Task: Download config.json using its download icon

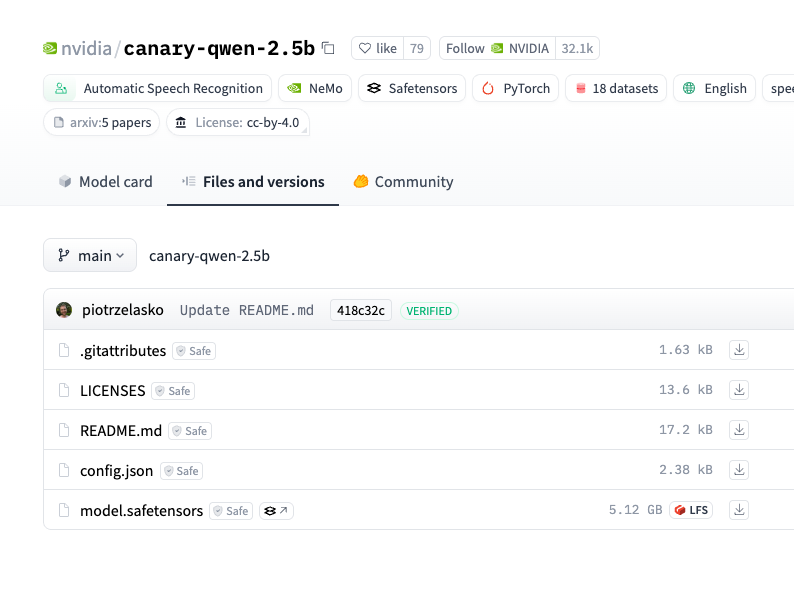Action: [739, 470]
